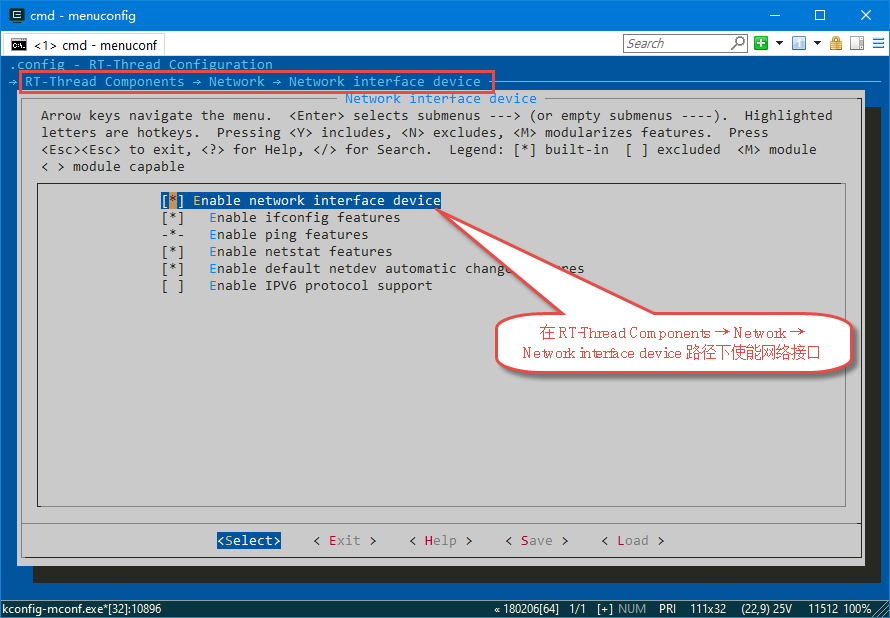The width and height of the screenshot is (890, 618).
Task: Minimize the ConEmu window
Action: click(x=774, y=15)
